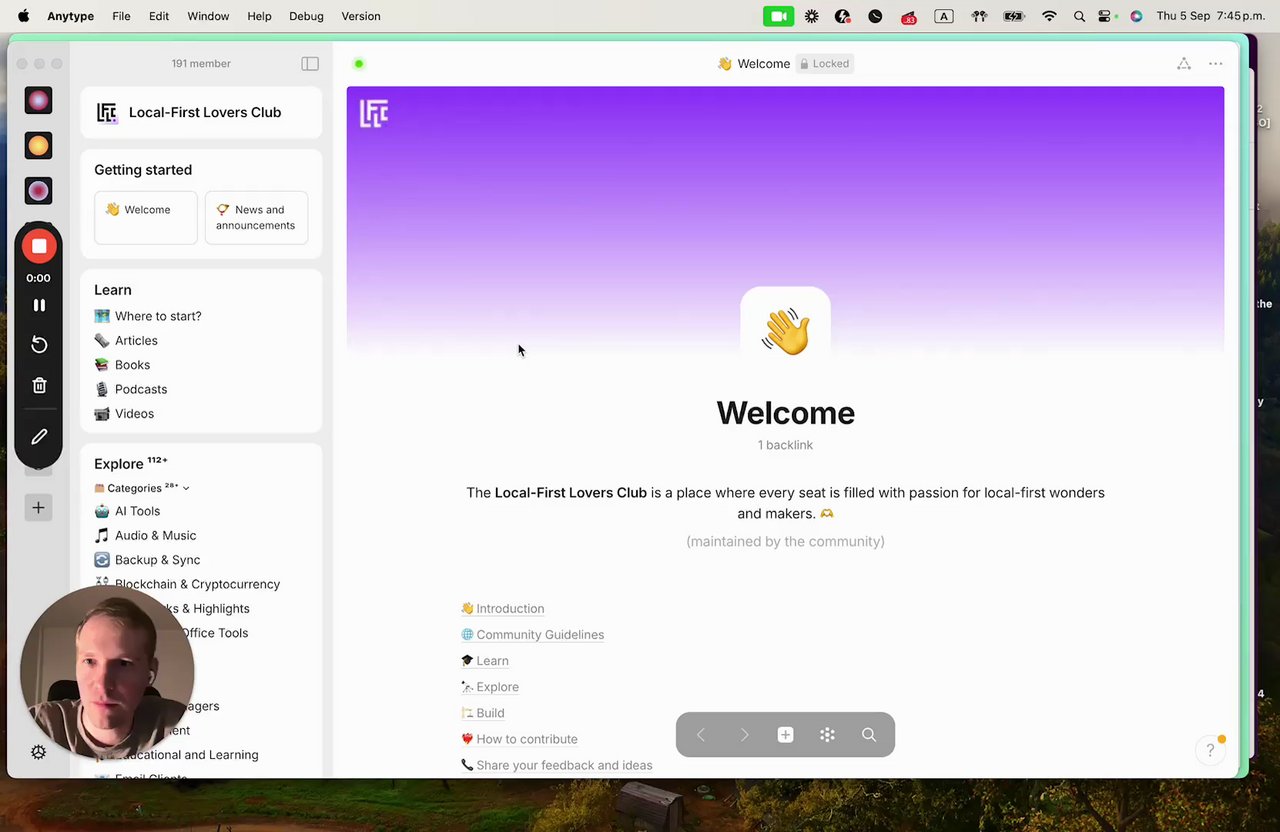Viewport: 1280px width, 832px height.
Task: Go forward with the navigation arrow
Action: (x=744, y=735)
